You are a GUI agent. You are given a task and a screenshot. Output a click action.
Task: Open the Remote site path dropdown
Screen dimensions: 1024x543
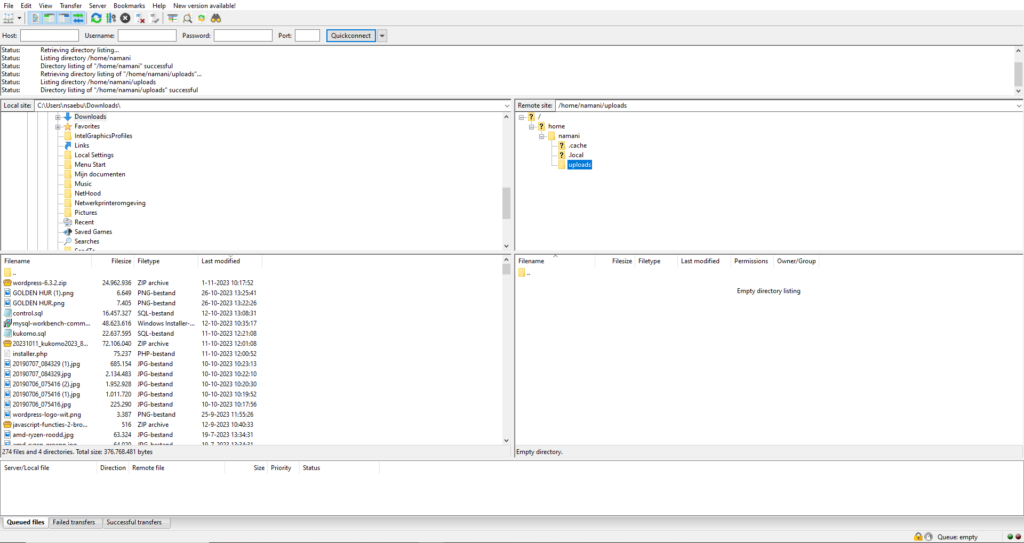pyautogui.click(x=1018, y=105)
